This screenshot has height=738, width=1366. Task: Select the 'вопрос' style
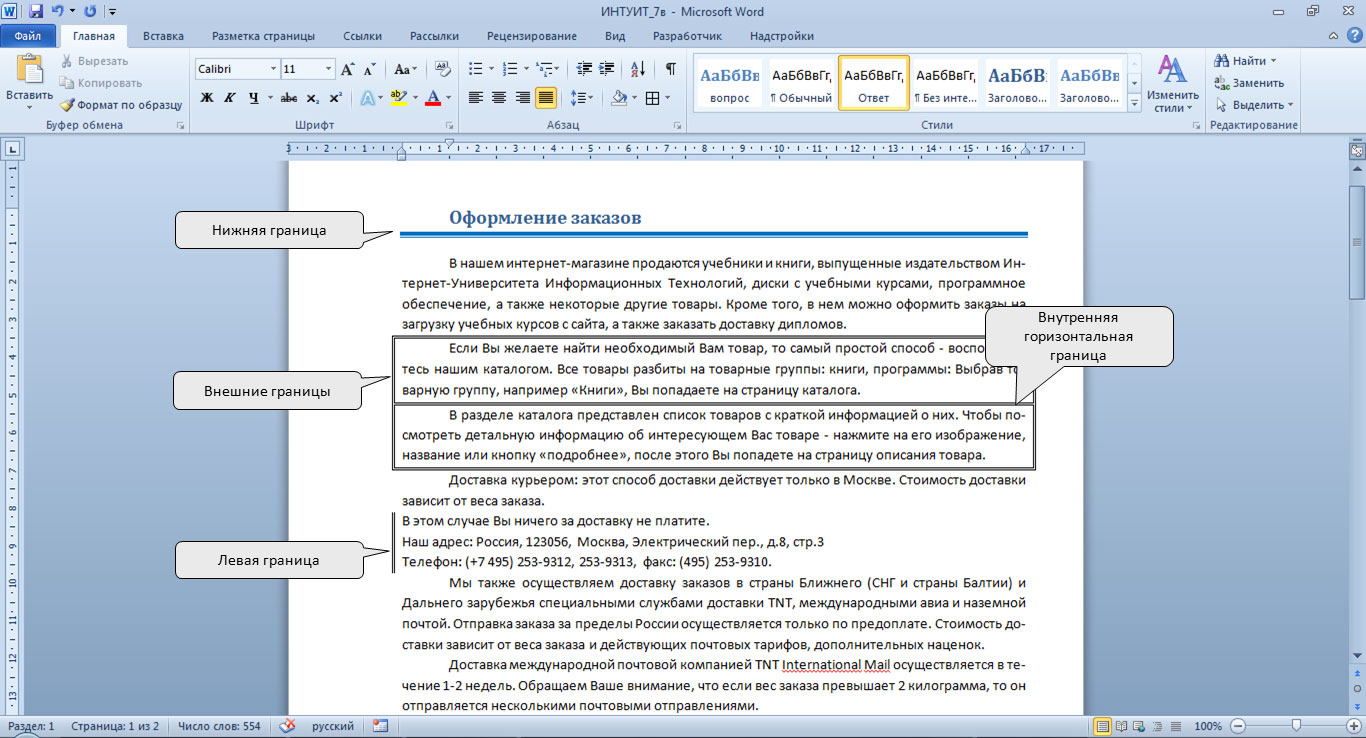point(730,84)
